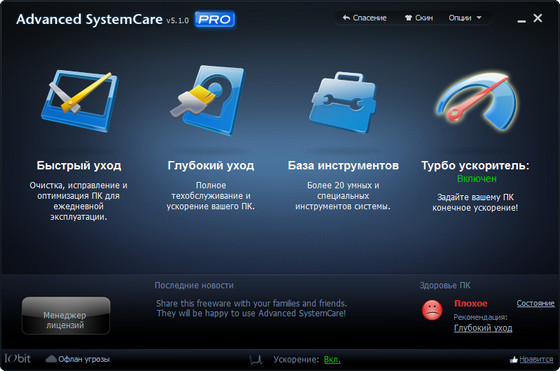This screenshot has width=560, height=371.
Task: Click the Turbo Boost speedometer icon
Action: tap(477, 102)
